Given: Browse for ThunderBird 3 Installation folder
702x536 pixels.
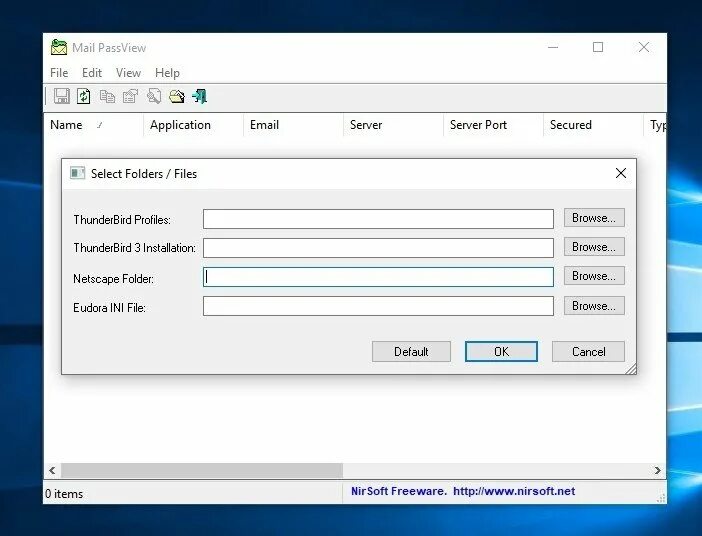Looking at the screenshot, I should [594, 247].
